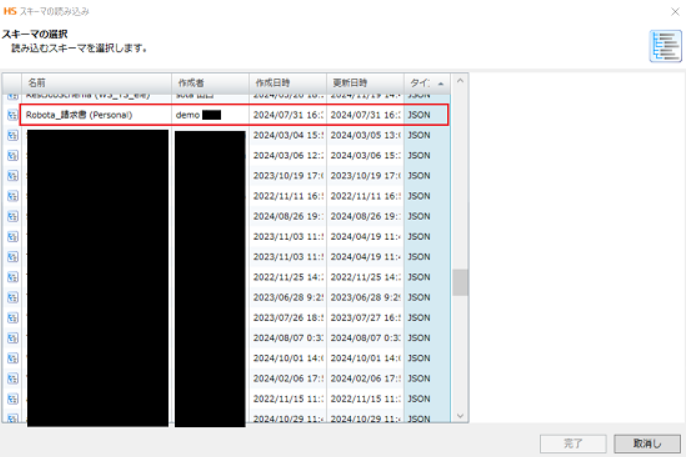The width and height of the screenshot is (686, 457).
Task: Click the row icon for 2022/11/15 schema
Action: coord(12,399)
